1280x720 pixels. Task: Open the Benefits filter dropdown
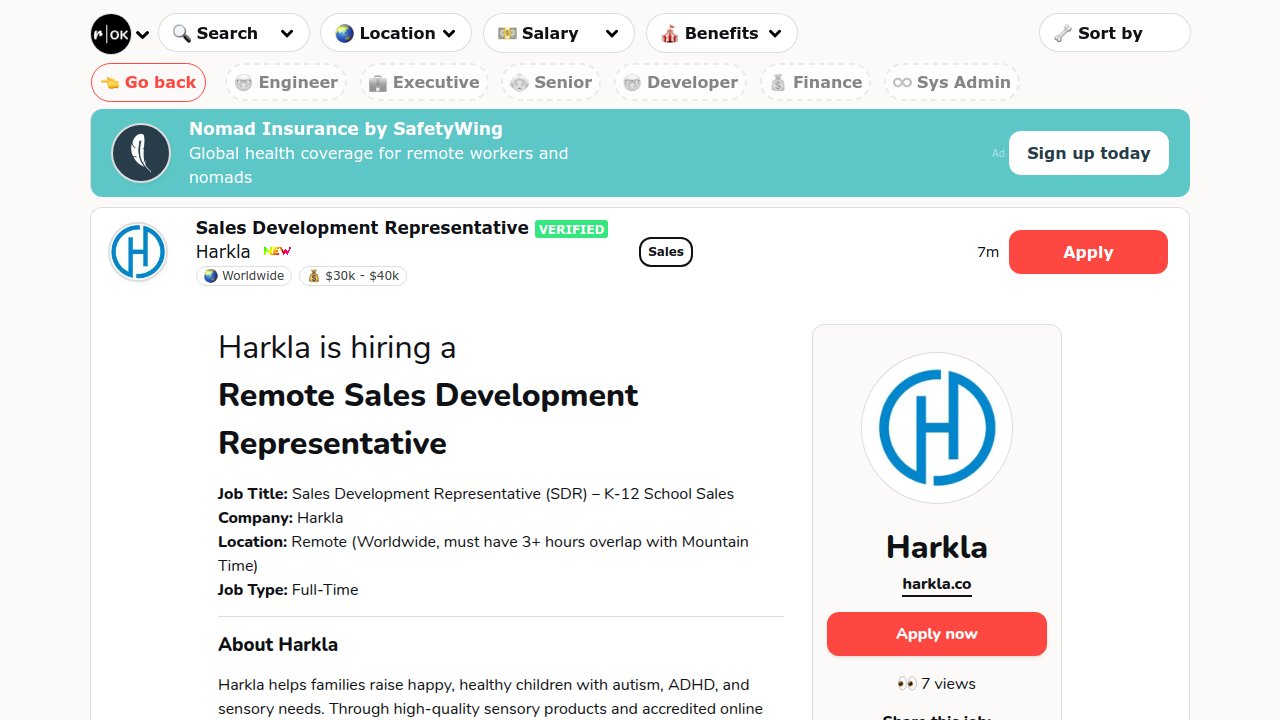[721, 33]
